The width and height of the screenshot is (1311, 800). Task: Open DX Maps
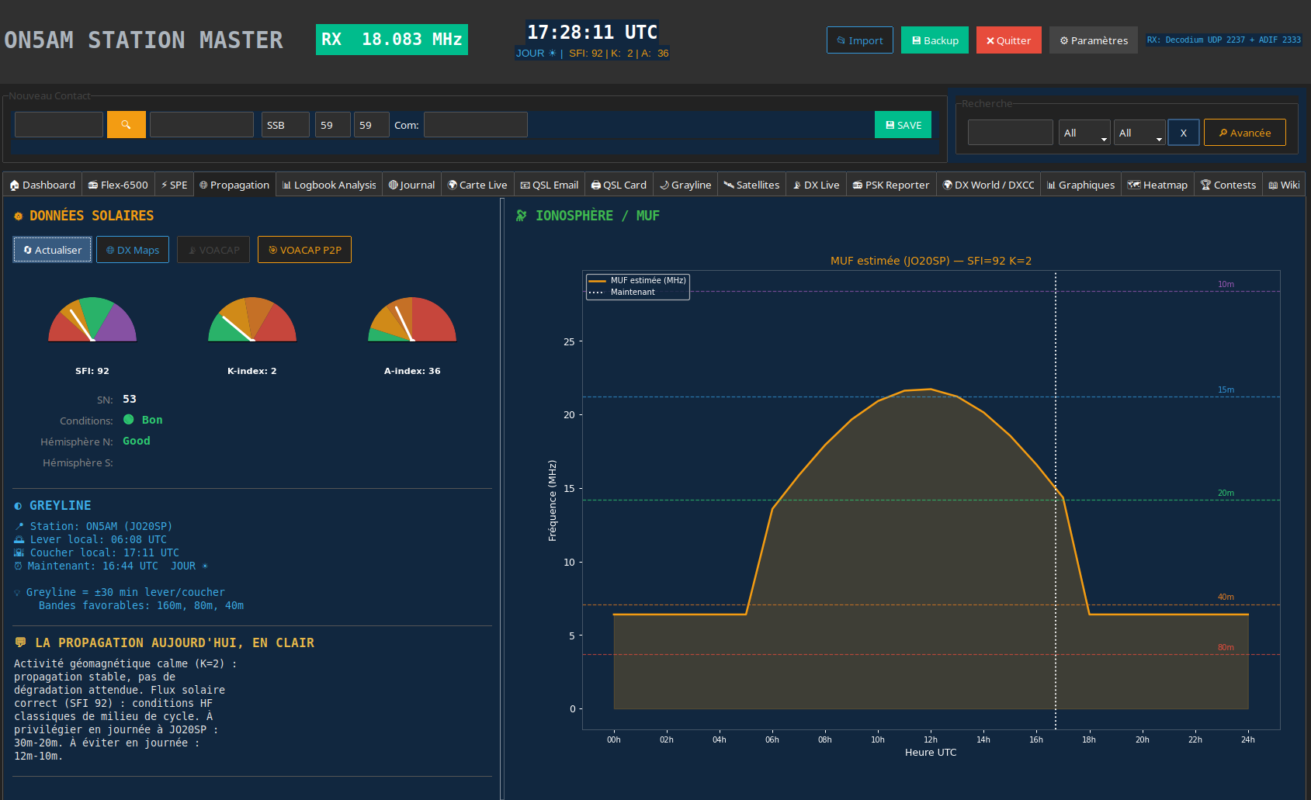[x=133, y=250]
